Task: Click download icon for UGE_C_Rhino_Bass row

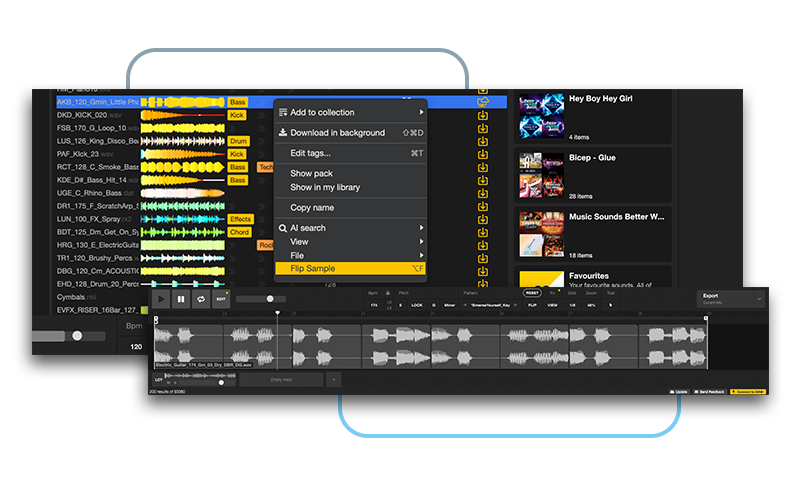Action: pos(483,193)
